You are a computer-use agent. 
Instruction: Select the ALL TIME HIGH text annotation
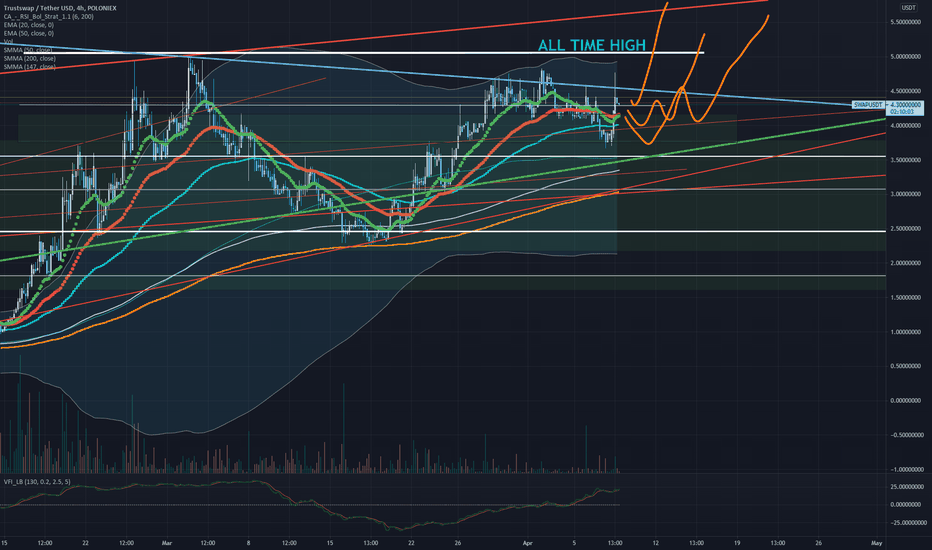[591, 45]
